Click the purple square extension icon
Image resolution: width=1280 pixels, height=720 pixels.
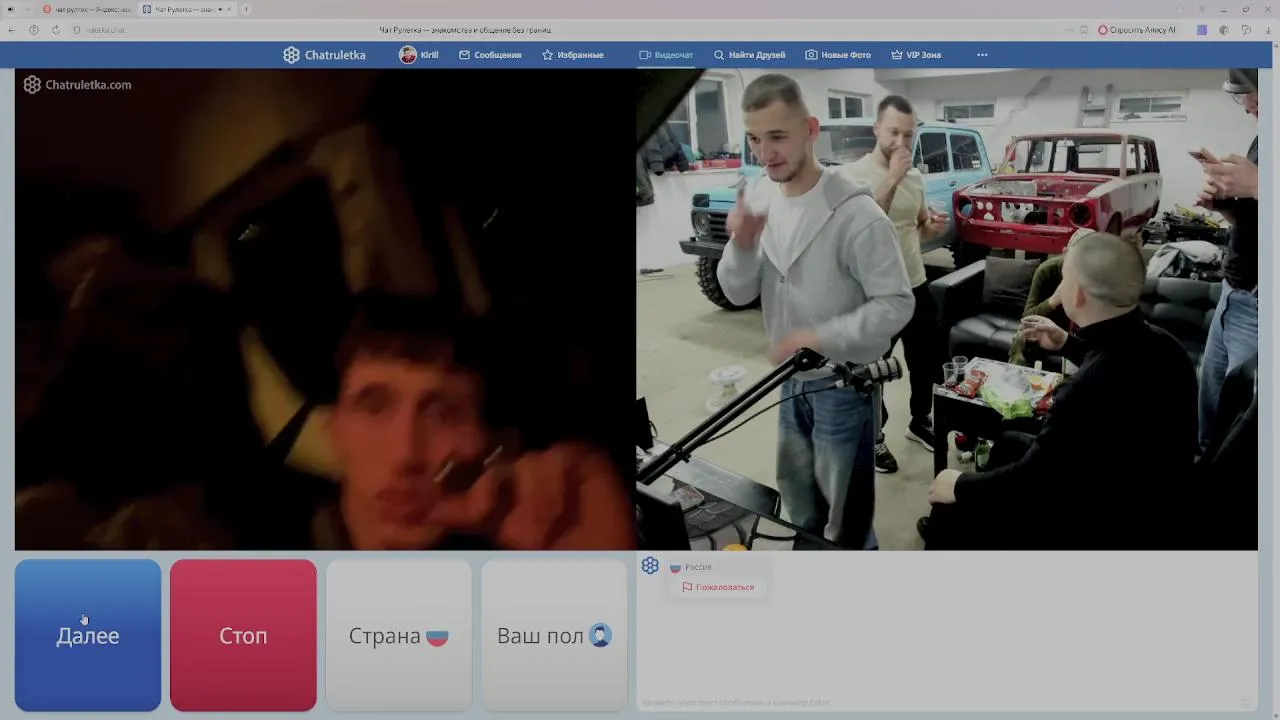[x=1202, y=30]
